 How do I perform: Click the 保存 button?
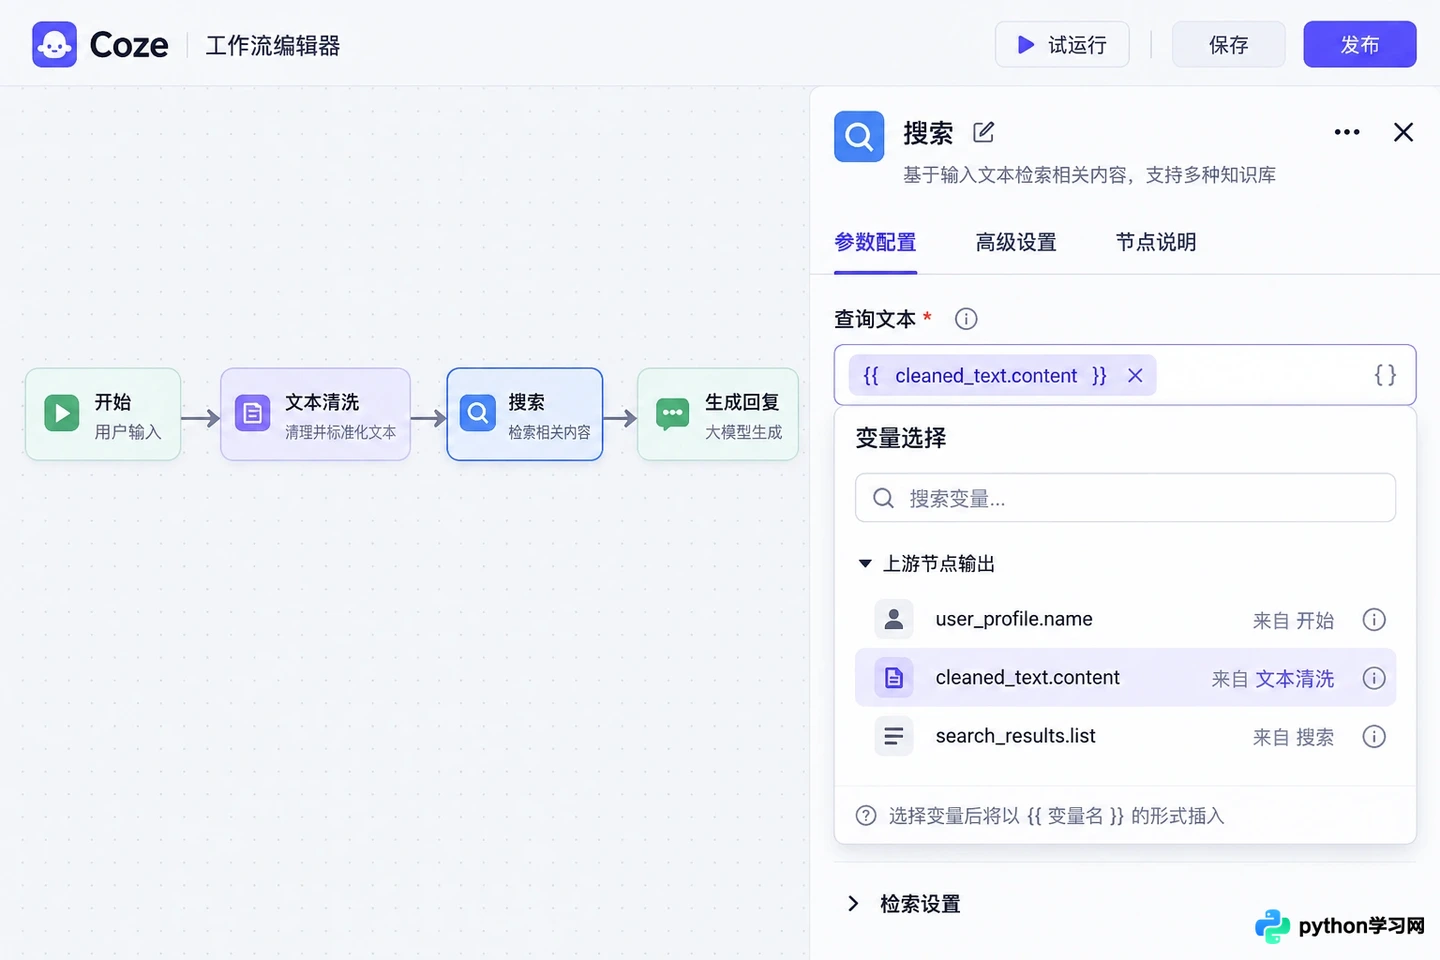[1229, 45]
